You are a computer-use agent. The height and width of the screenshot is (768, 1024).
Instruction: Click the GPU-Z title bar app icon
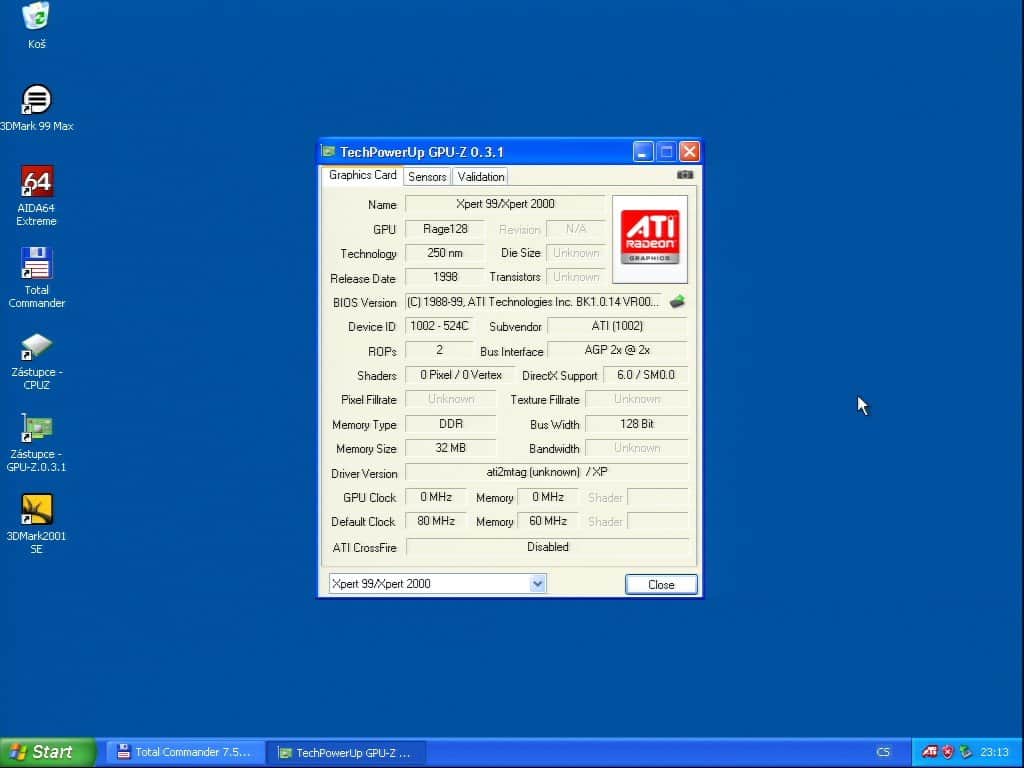(x=328, y=152)
